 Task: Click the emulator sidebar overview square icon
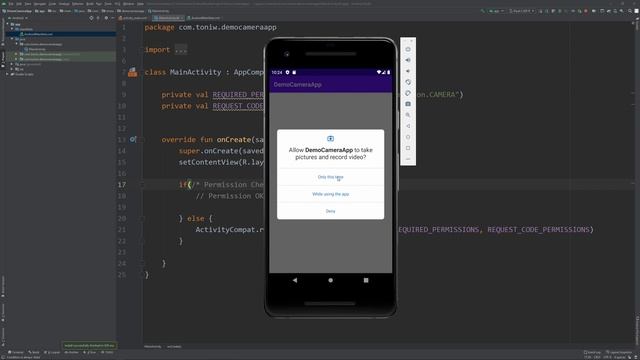(x=408, y=148)
